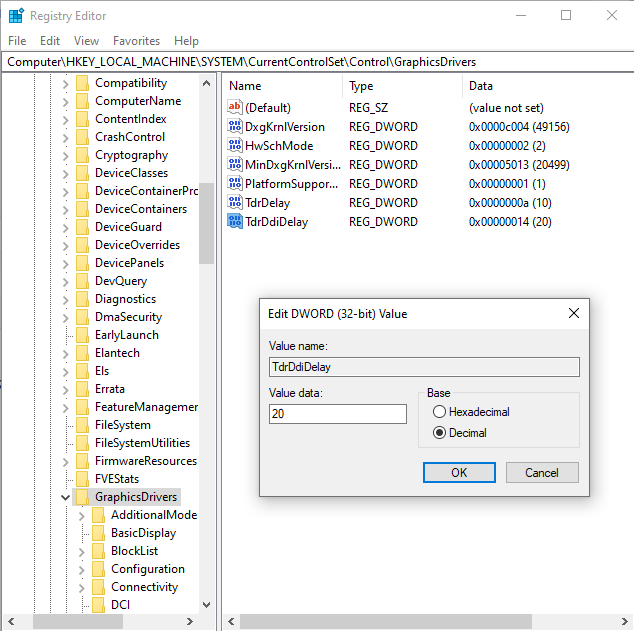
Task: Select the FirmwareResources key
Action: pos(146,461)
